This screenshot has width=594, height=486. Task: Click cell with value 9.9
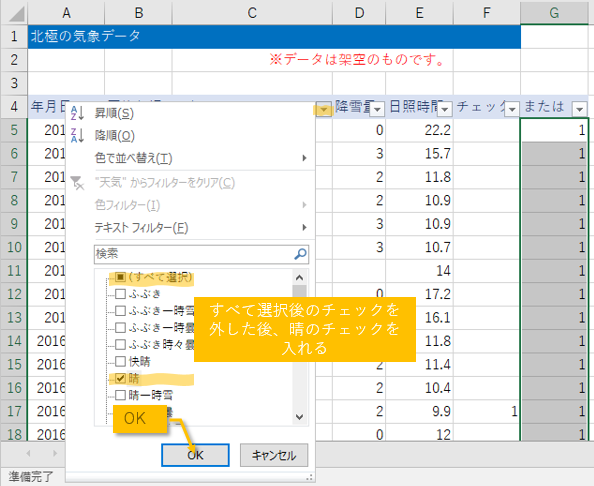[419, 411]
